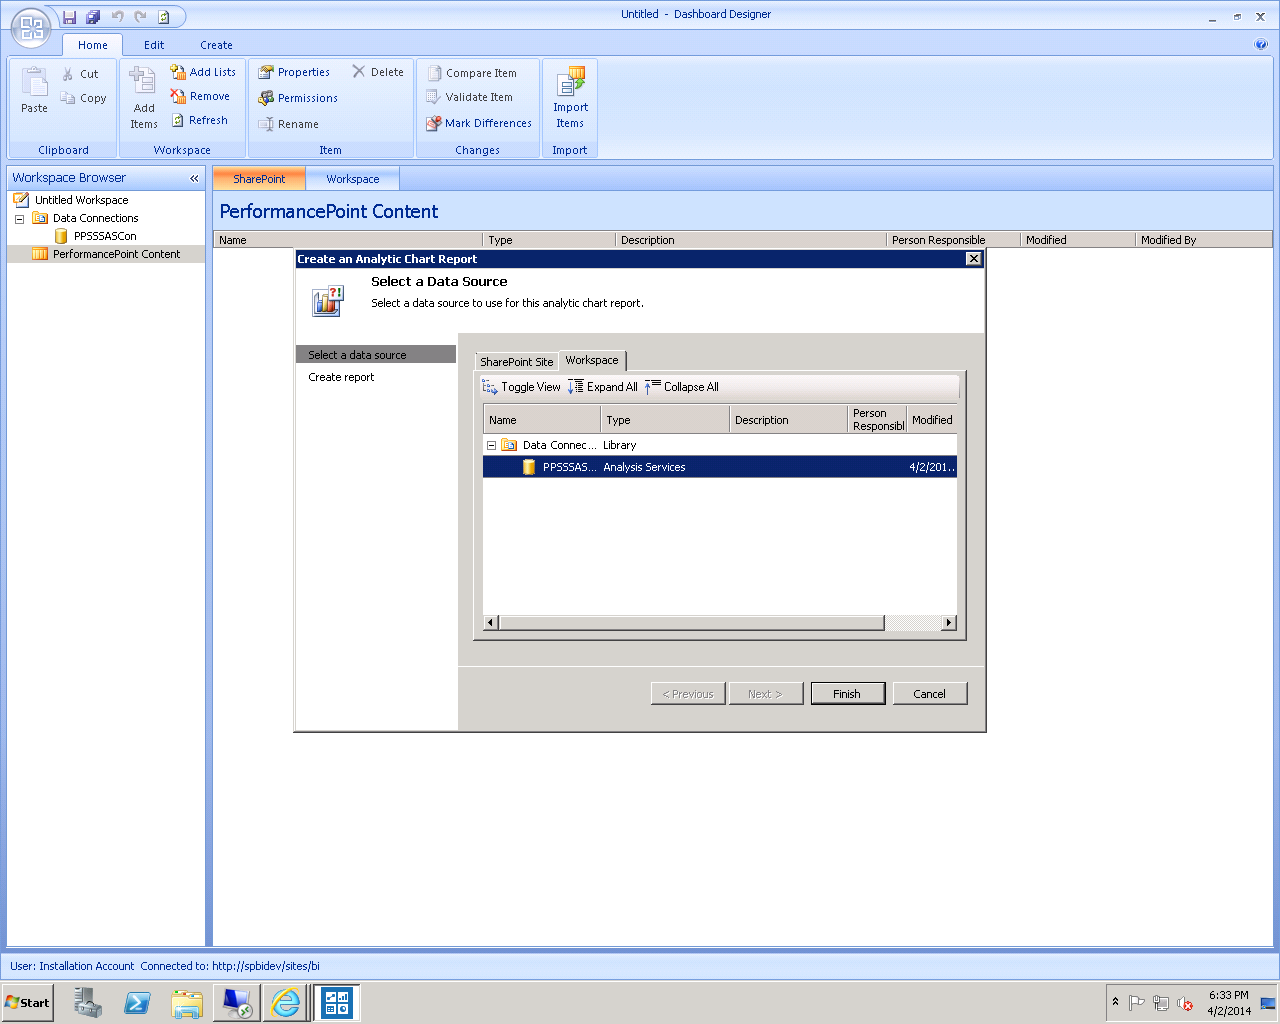Select the Create report wizard step
This screenshot has height=1024, width=1280.
pos(341,377)
